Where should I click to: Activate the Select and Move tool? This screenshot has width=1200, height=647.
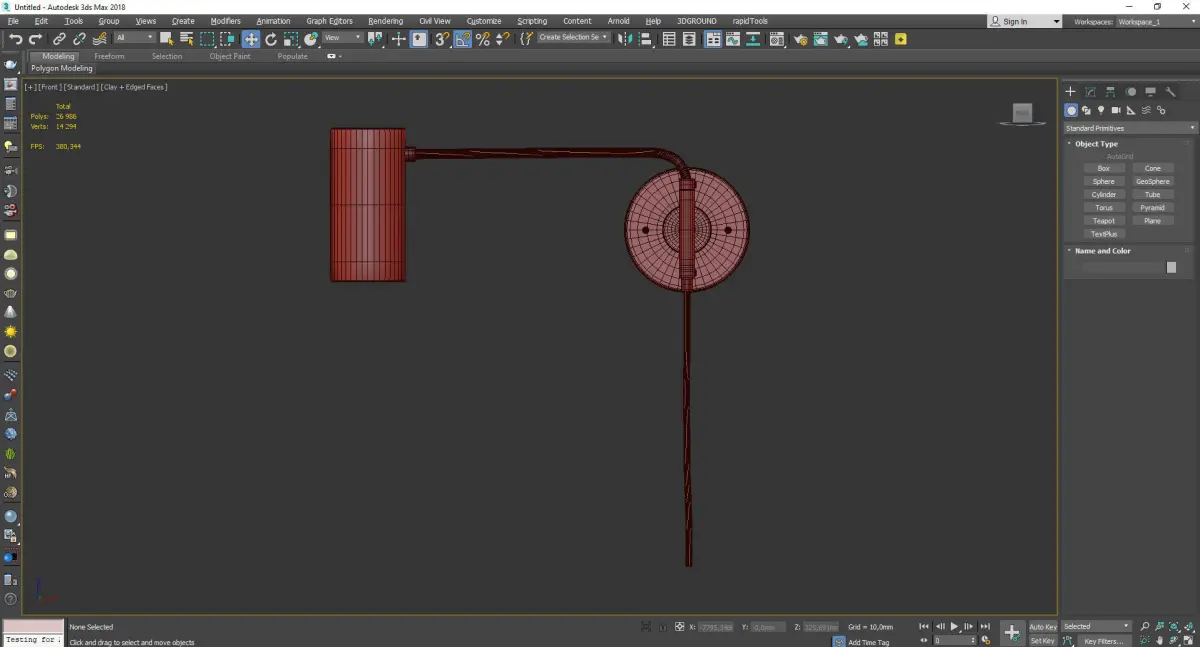(250, 39)
